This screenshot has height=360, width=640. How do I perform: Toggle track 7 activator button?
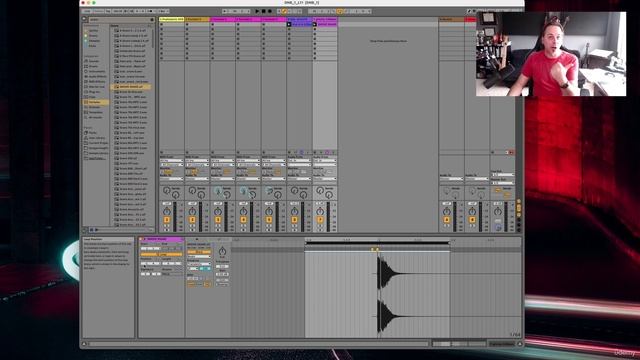[320, 220]
